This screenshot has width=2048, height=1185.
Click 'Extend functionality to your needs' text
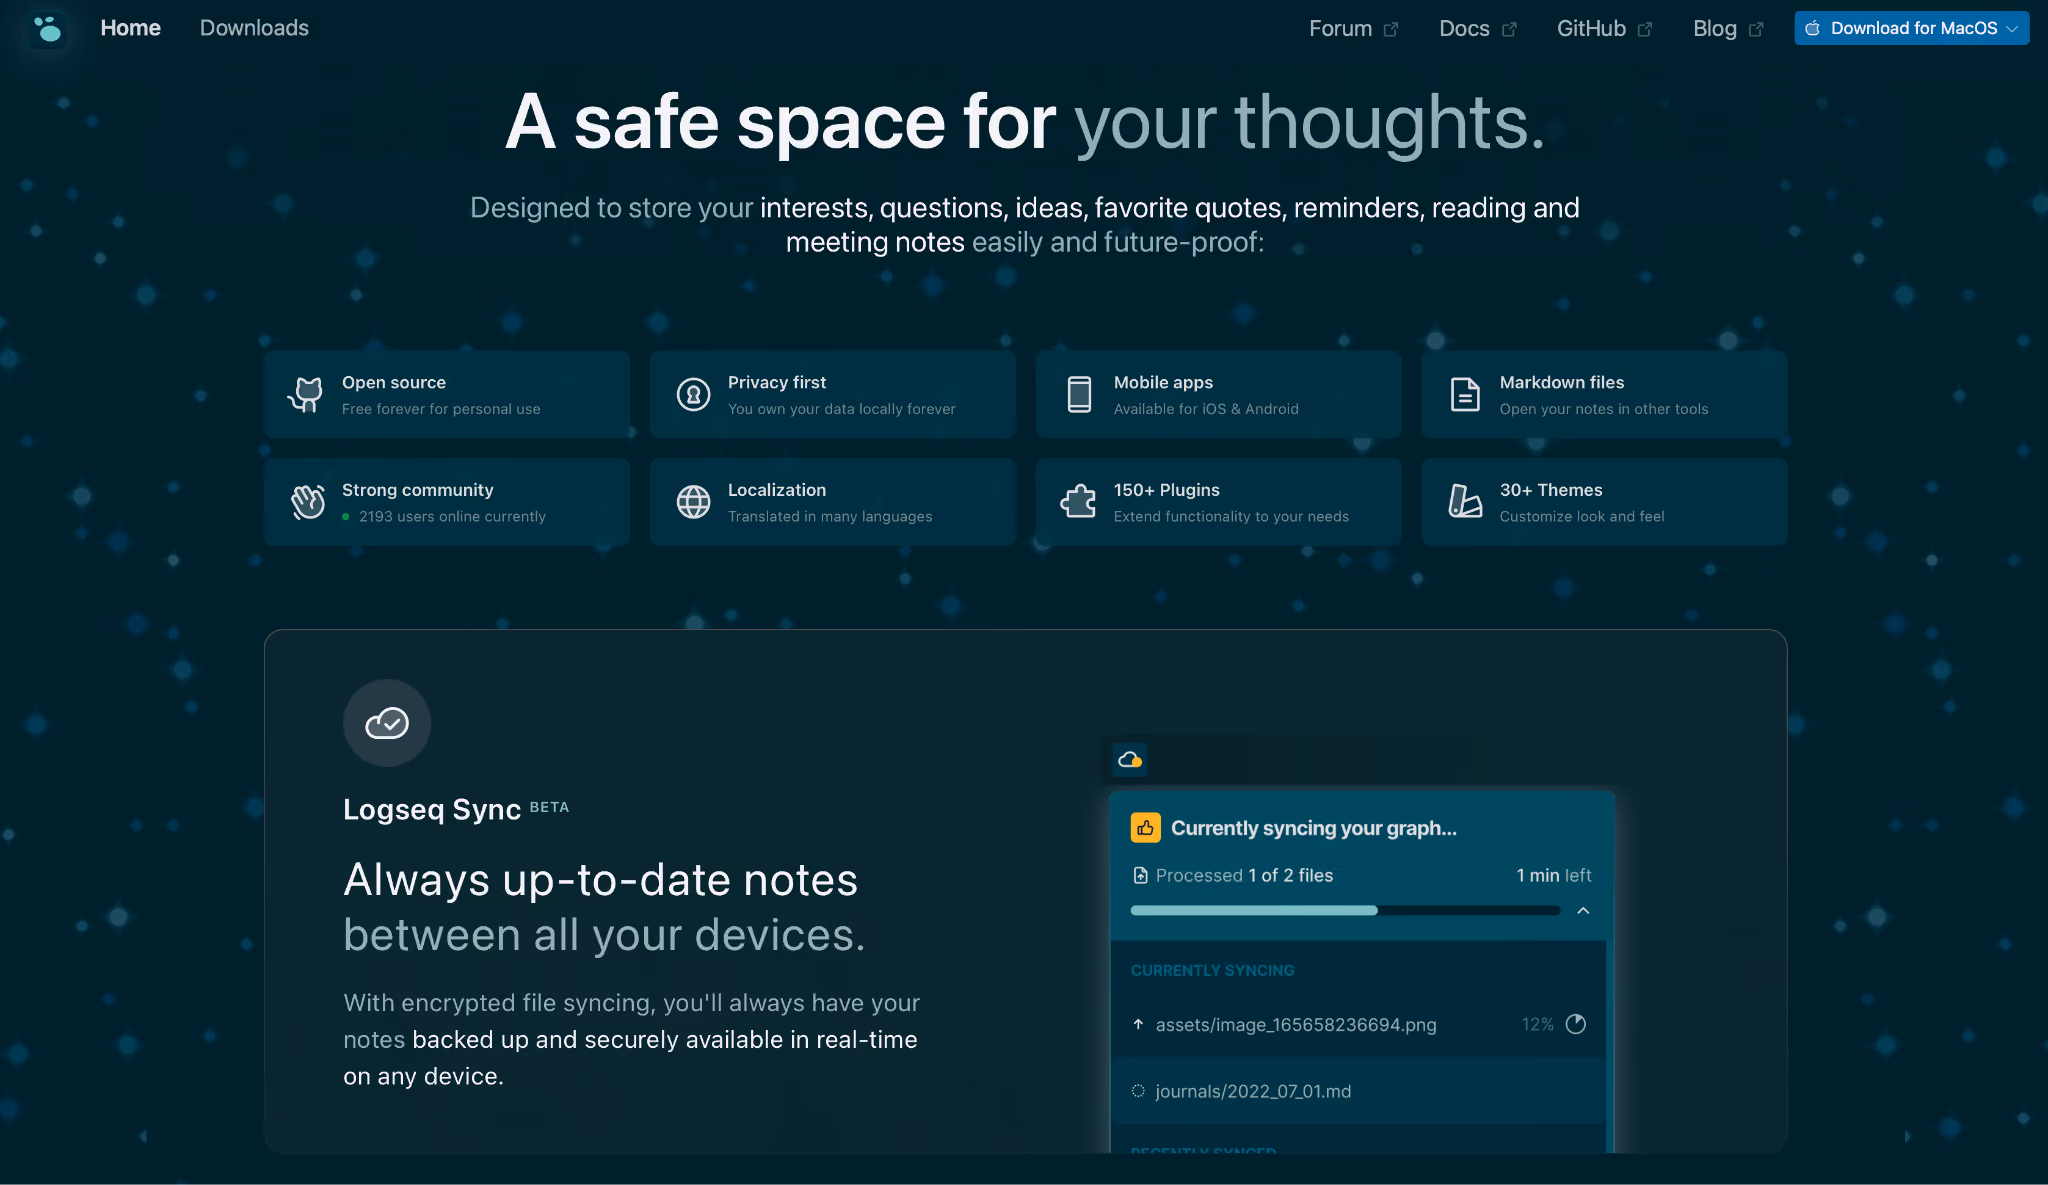click(x=1231, y=517)
